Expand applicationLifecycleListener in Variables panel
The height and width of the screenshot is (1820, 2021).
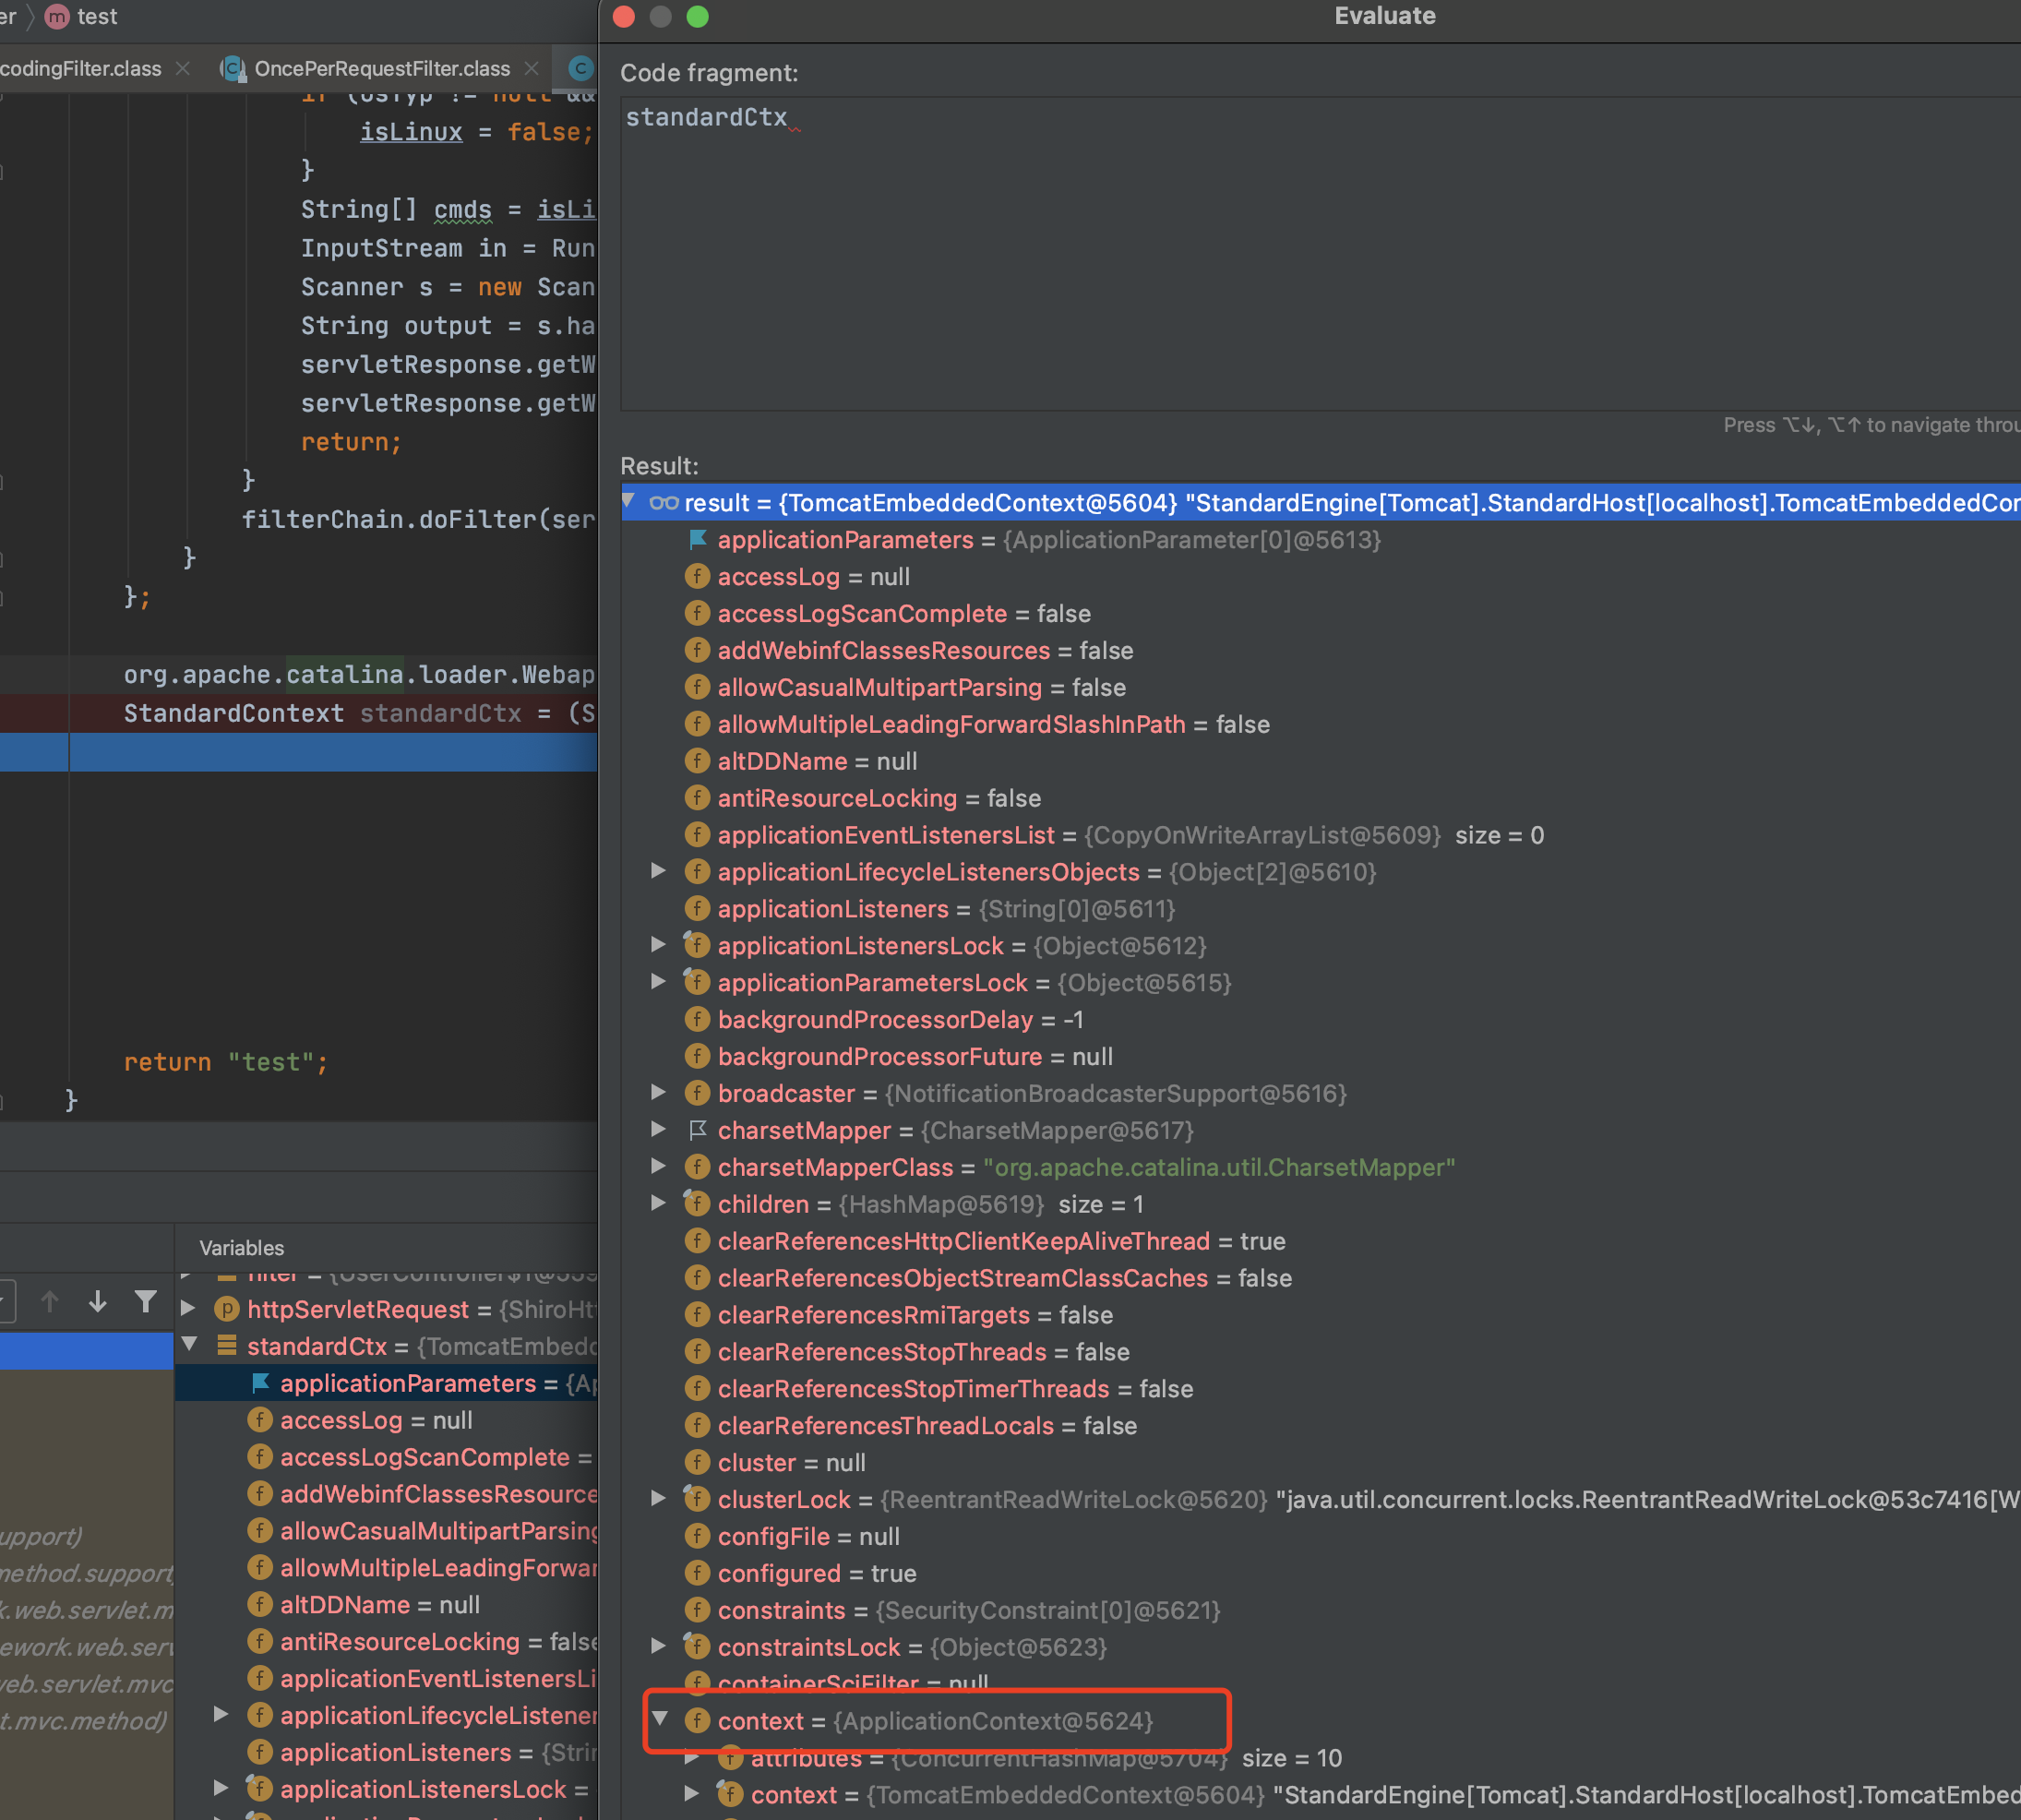222,1715
